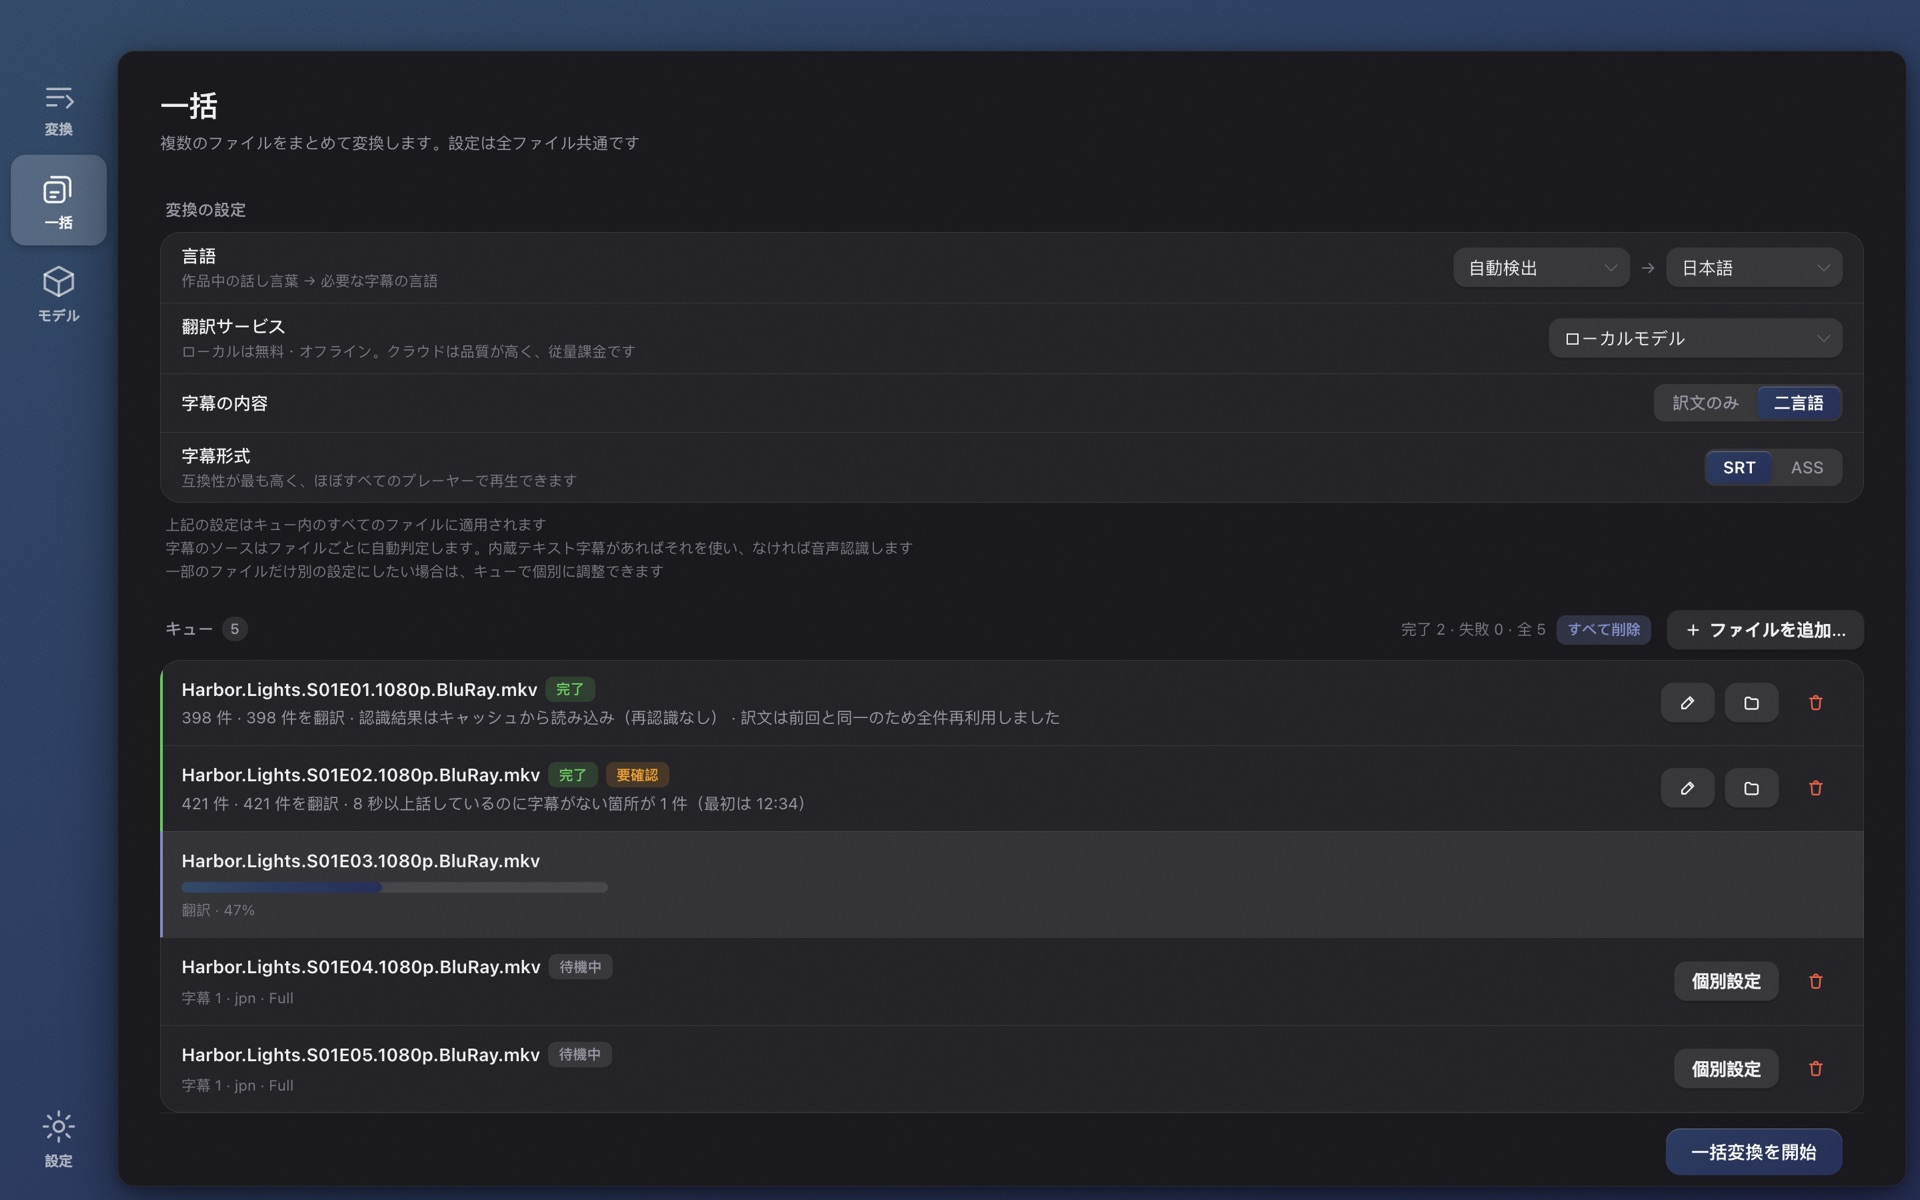Image resolution: width=1920 pixels, height=1200 pixels.
Task: Reveal S01E01 output folder
Action: coord(1751,703)
